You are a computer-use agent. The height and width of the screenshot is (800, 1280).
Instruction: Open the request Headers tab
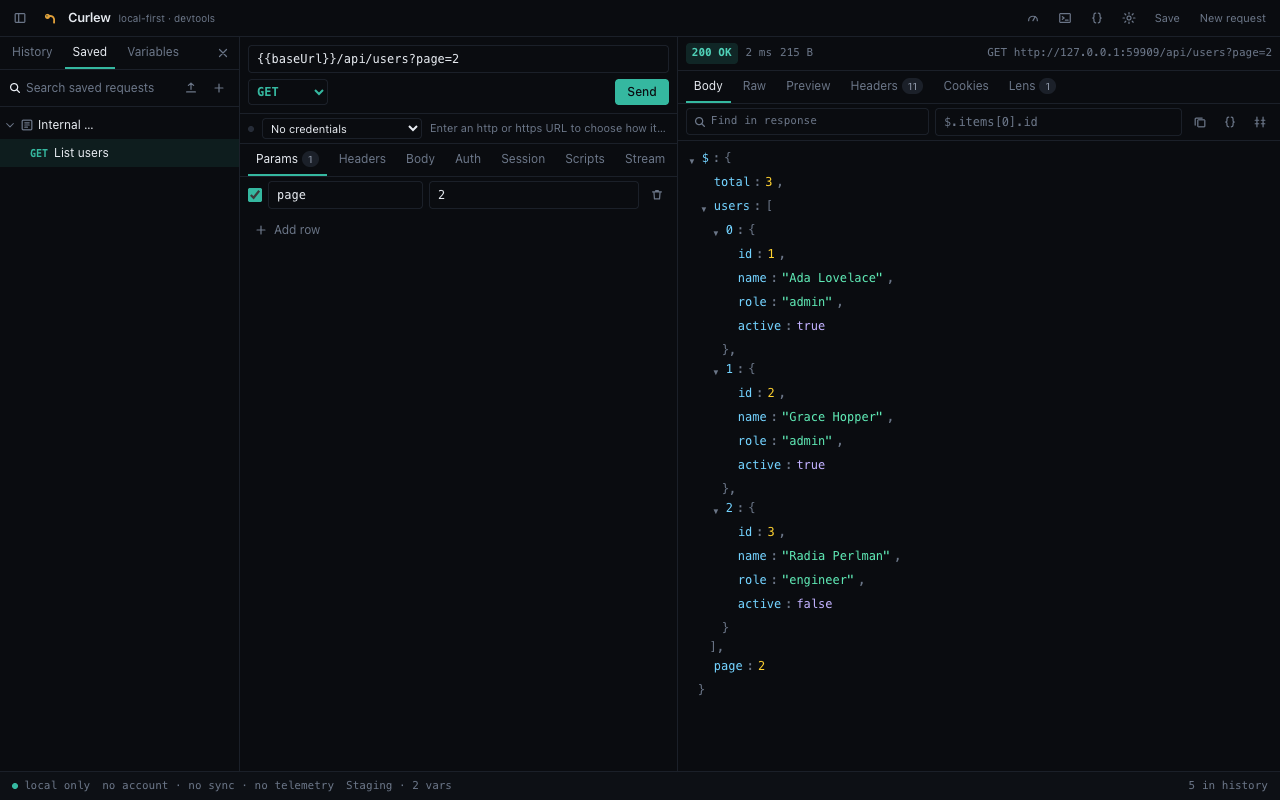click(x=362, y=159)
